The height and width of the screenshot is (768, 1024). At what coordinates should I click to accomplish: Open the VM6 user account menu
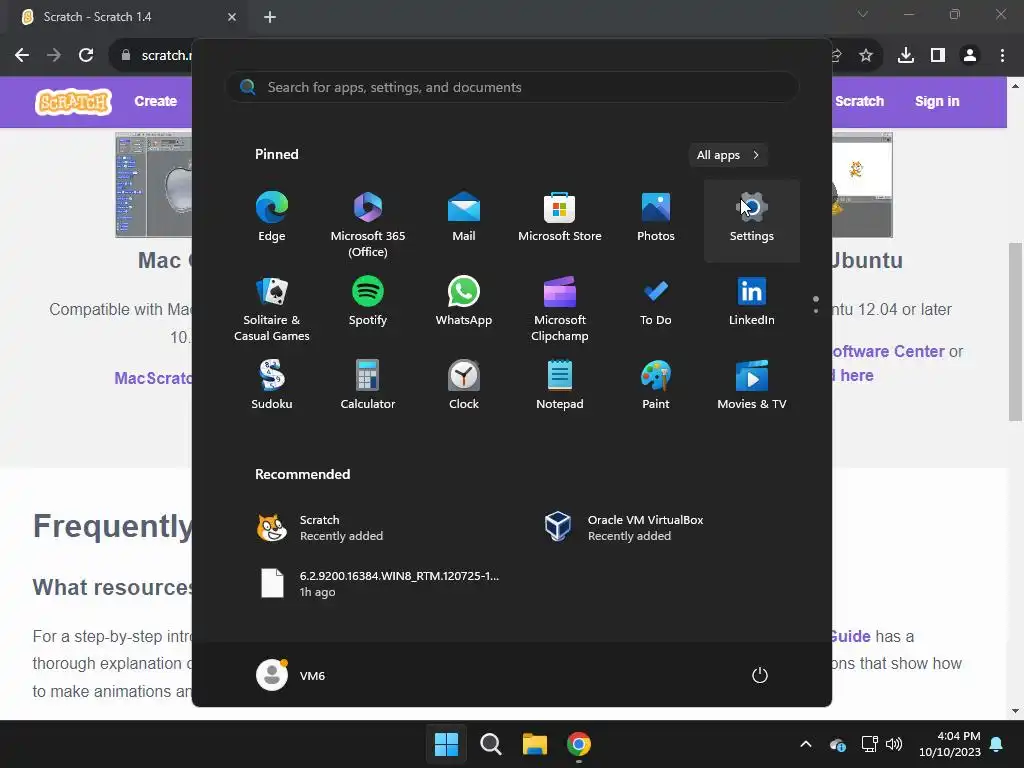tap(291, 675)
